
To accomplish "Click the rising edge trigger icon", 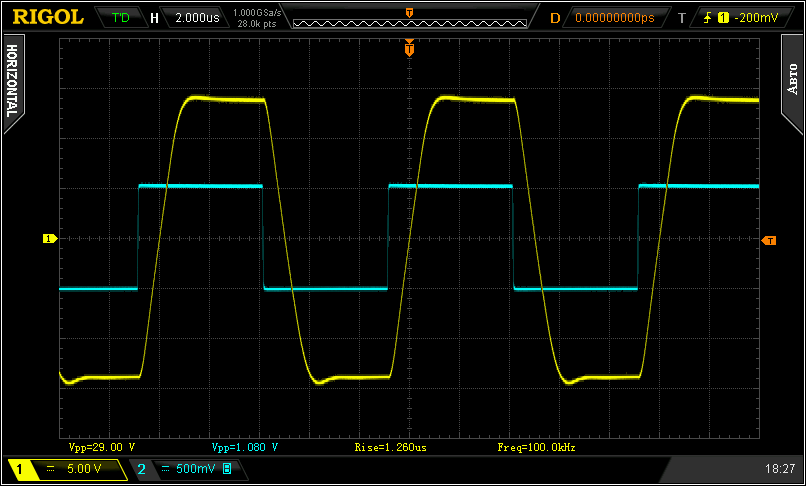I will [x=709, y=18].
